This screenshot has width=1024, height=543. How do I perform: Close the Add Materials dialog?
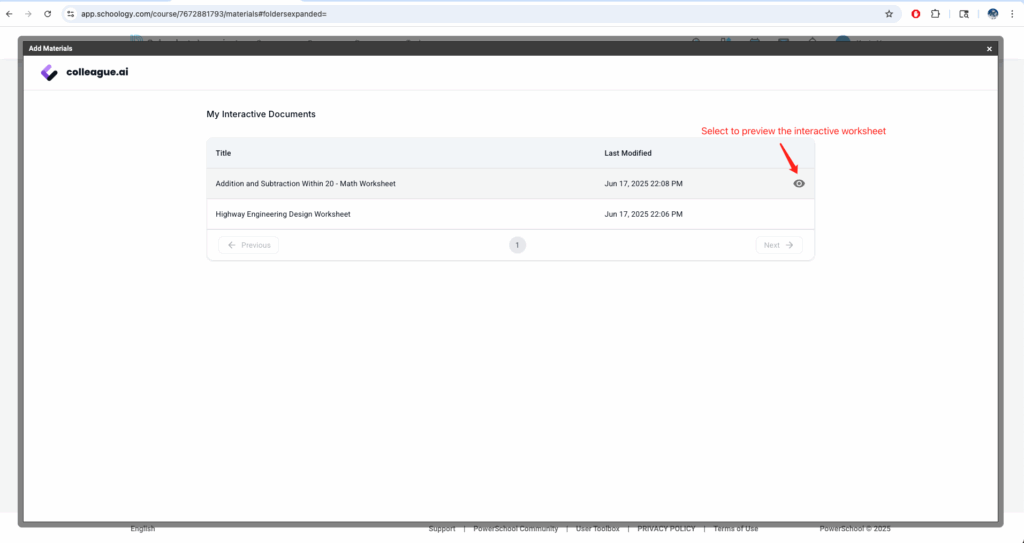point(989,48)
